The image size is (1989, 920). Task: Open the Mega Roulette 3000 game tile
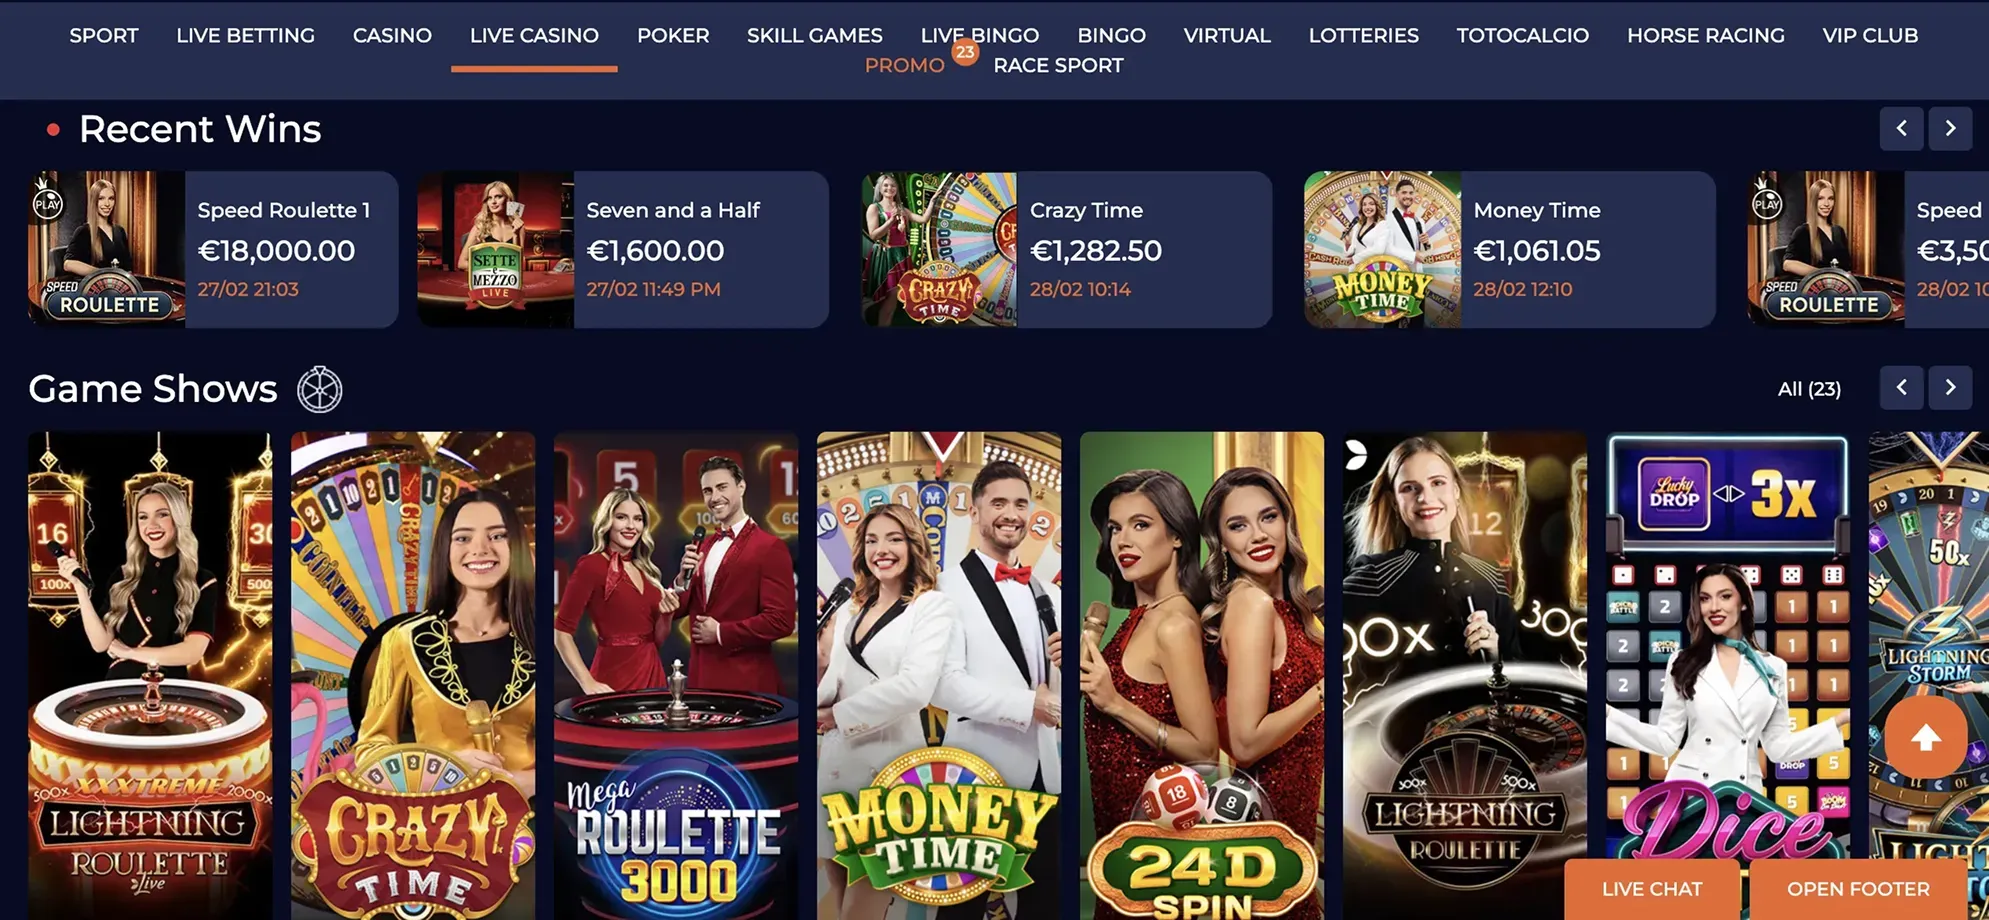[x=676, y=676]
